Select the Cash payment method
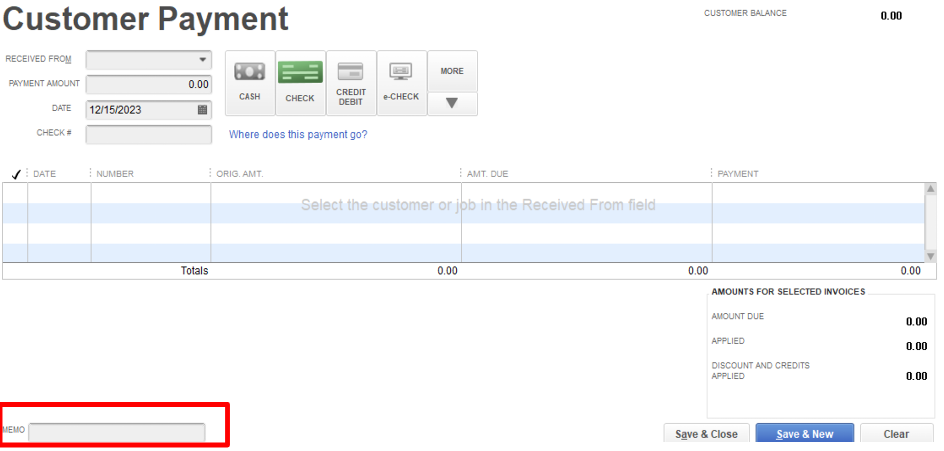Image resolution: width=944 pixels, height=451 pixels. [x=250, y=83]
